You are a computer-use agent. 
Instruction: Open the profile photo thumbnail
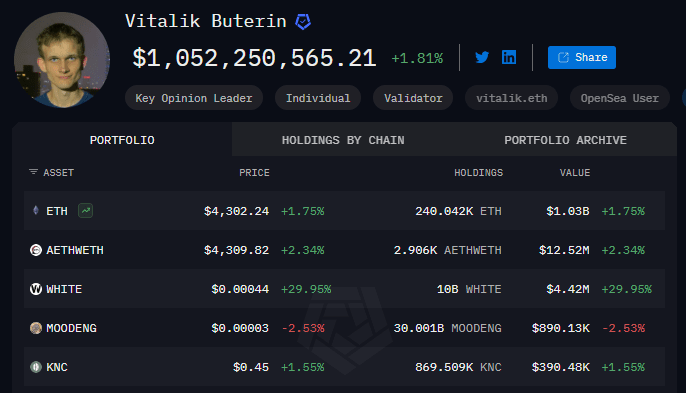62,60
